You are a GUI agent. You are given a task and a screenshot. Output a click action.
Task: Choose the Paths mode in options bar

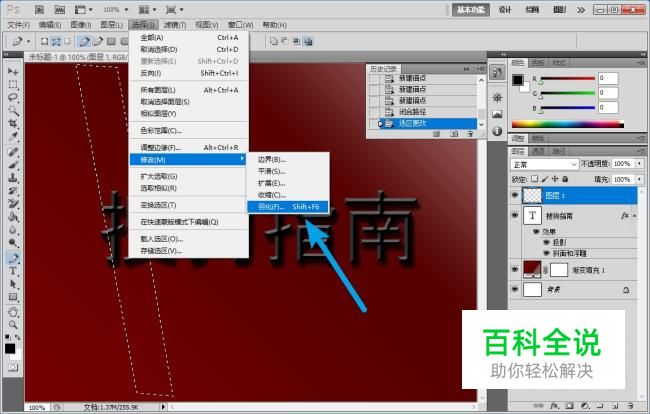tap(56, 41)
